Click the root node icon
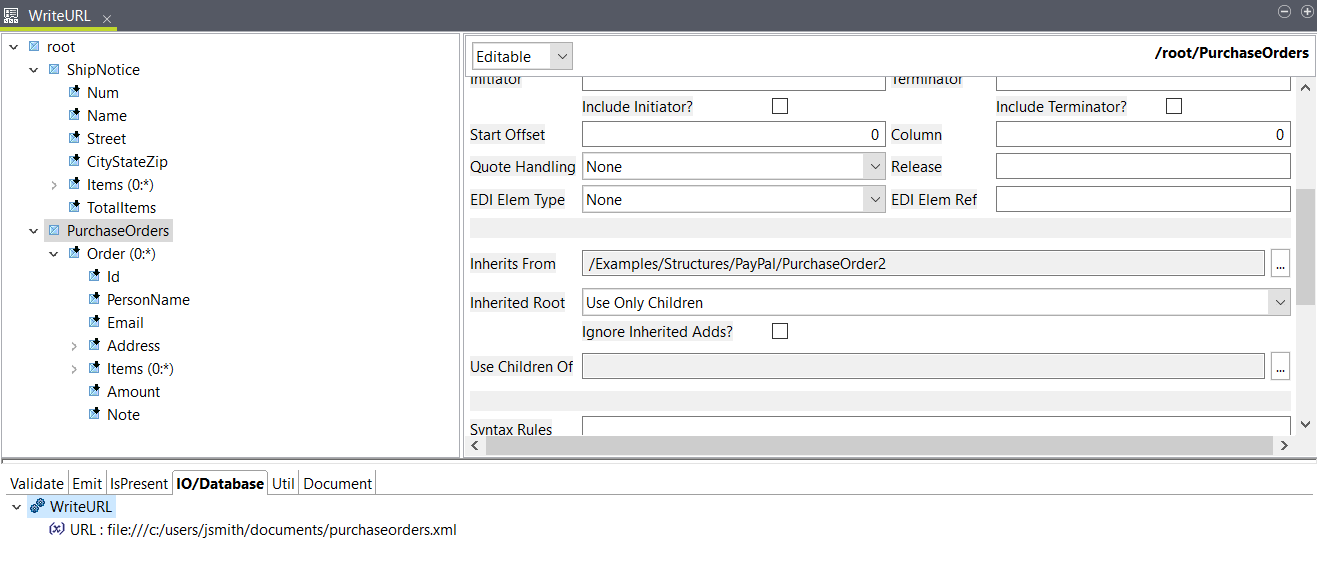Screen dimensions: 1317x574 click(35, 47)
